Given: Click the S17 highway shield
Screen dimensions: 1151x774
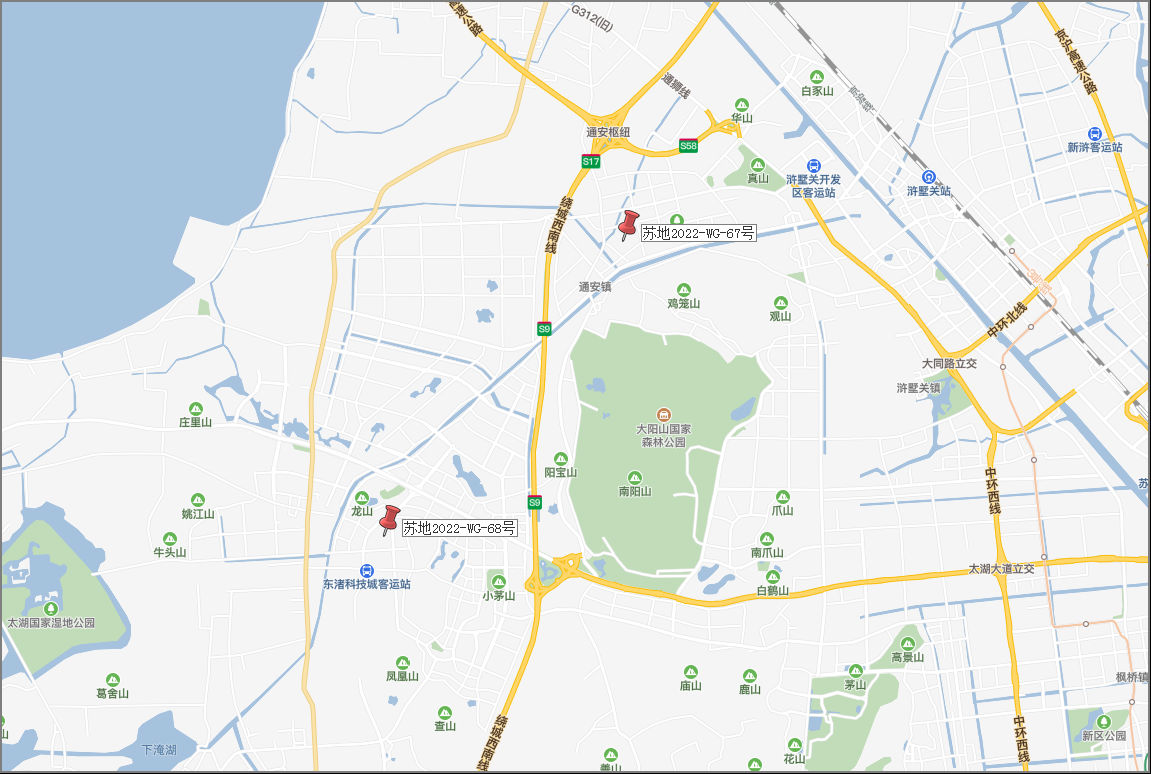Looking at the screenshot, I should (591, 162).
